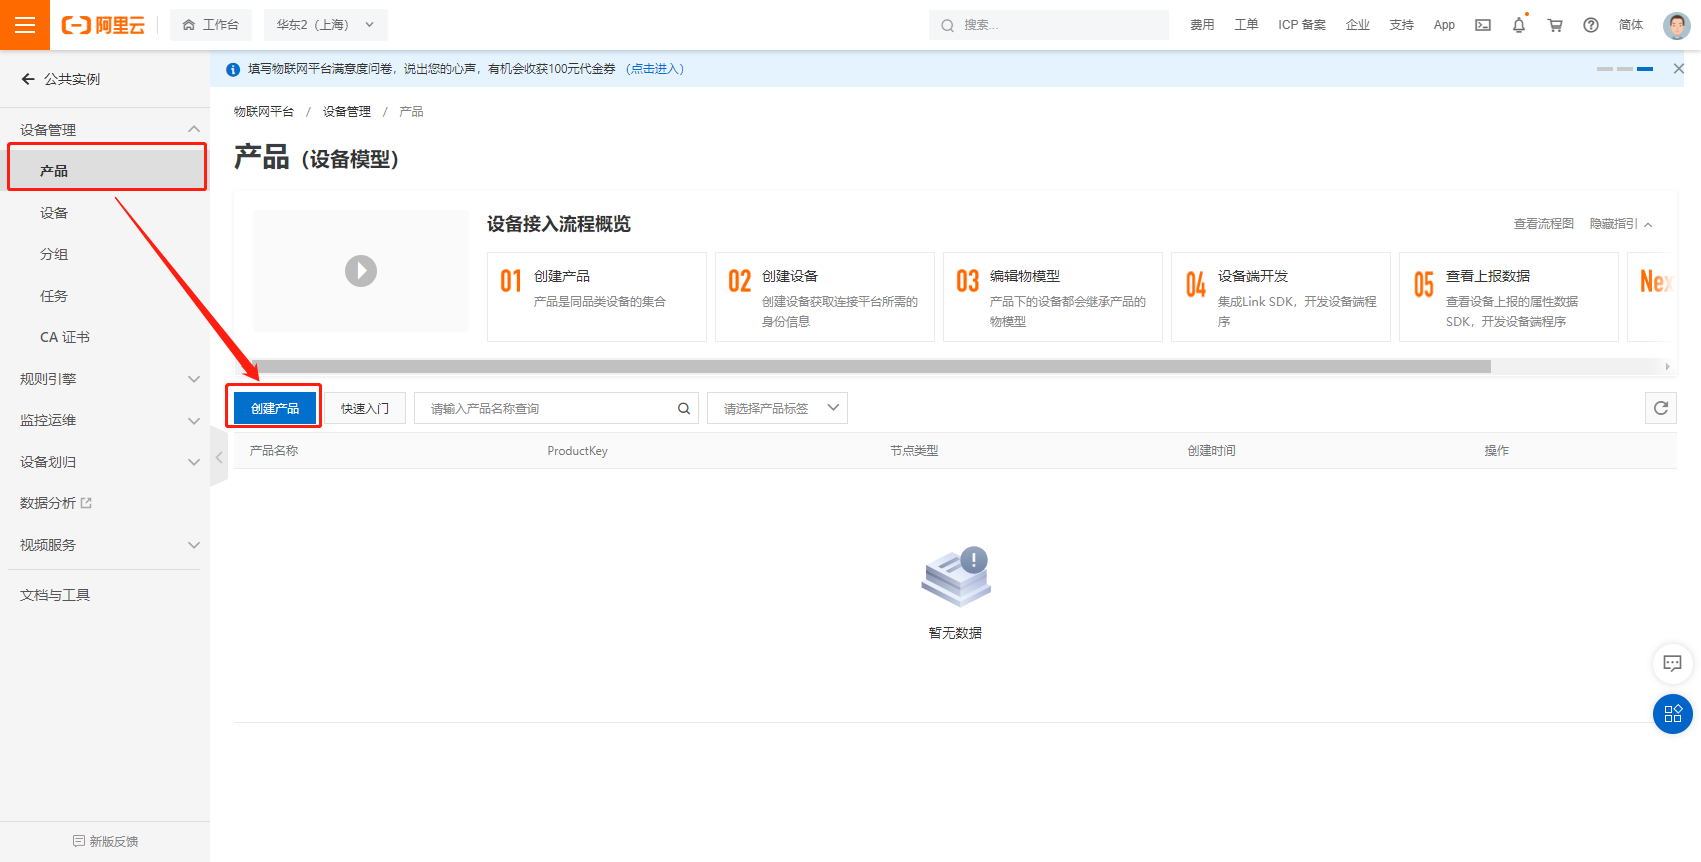Open 企业 in top navigation
This screenshot has height=862, width=1701.
(x=1358, y=25)
